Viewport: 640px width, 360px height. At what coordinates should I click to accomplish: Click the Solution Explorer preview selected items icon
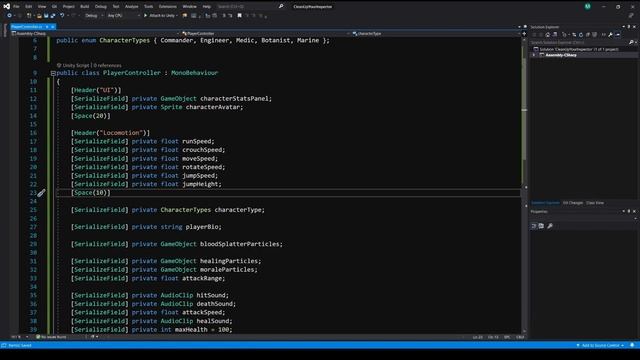click(x=618, y=35)
